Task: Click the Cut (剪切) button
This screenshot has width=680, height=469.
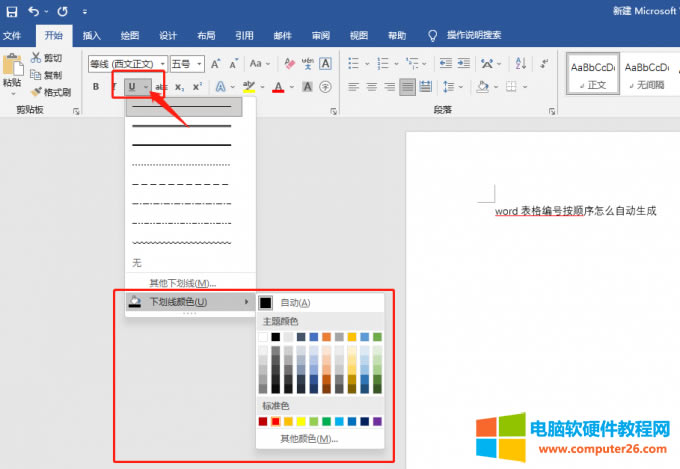Action: (x=46, y=58)
